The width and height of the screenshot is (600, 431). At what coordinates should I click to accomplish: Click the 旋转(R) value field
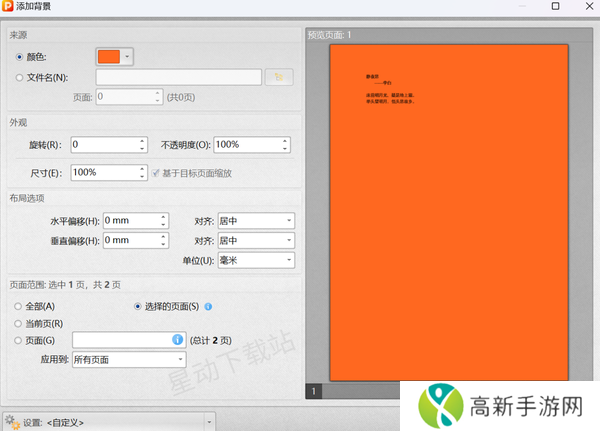pos(104,145)
